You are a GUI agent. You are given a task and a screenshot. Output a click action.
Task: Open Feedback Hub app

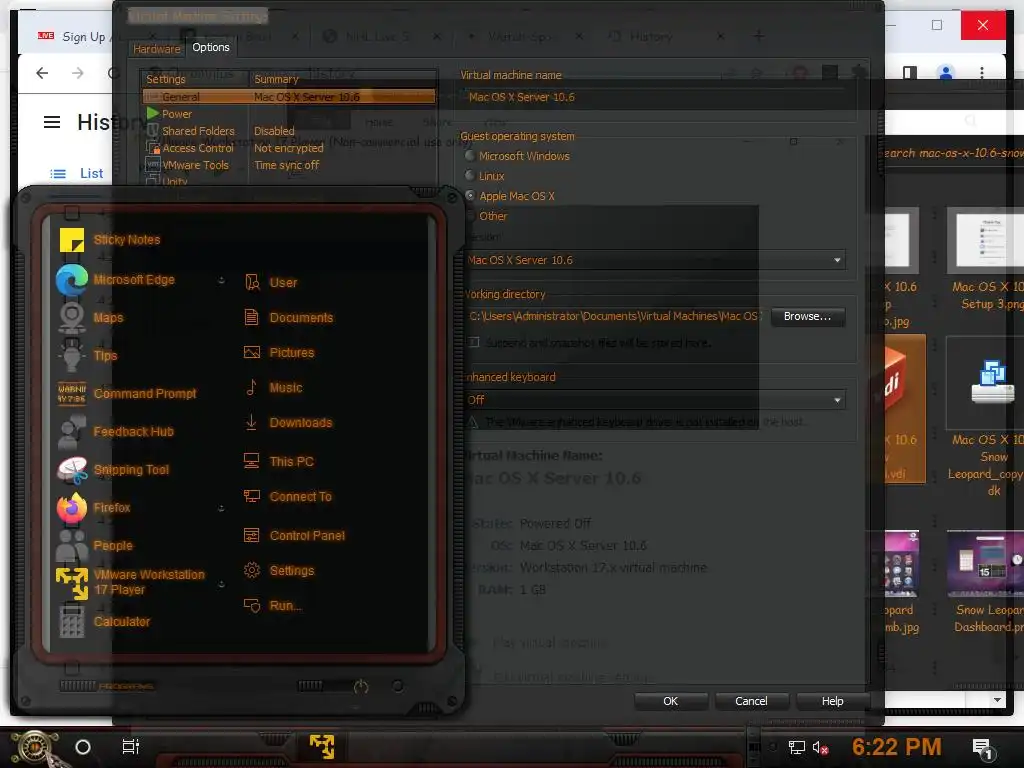116,432
